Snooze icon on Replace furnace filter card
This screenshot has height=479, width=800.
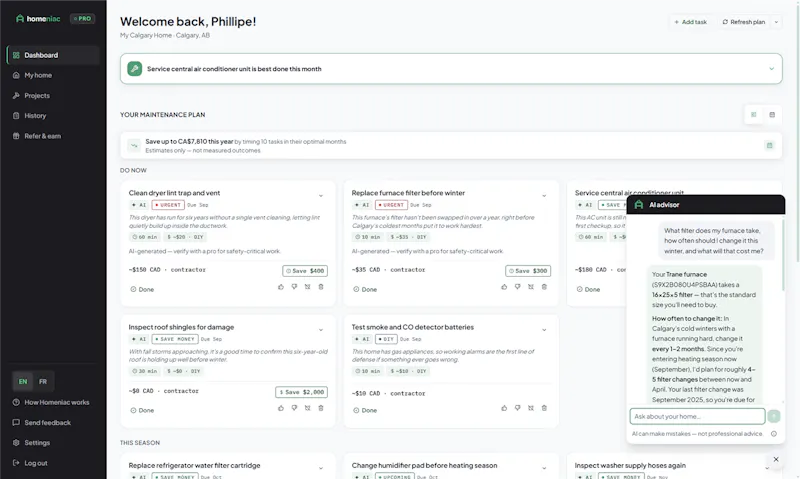531,287
